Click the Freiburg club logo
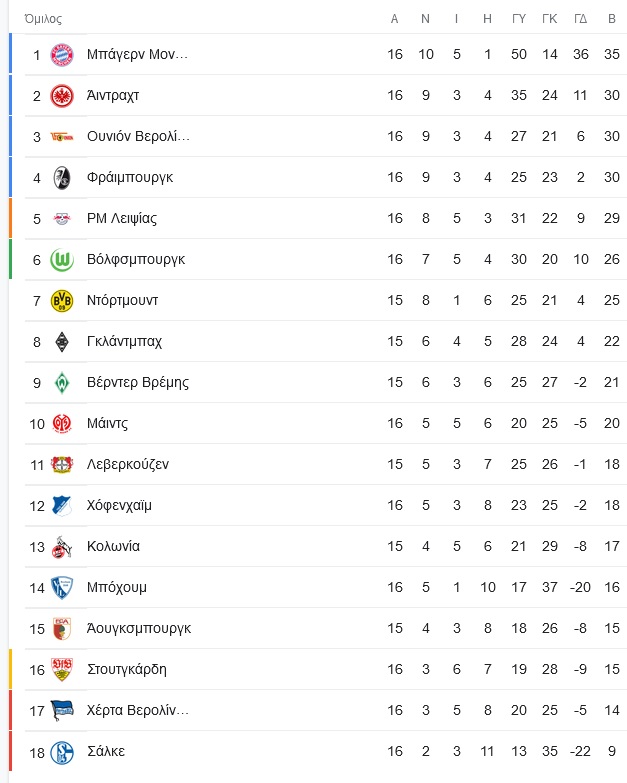627x783 pixels. click(62, 178)
